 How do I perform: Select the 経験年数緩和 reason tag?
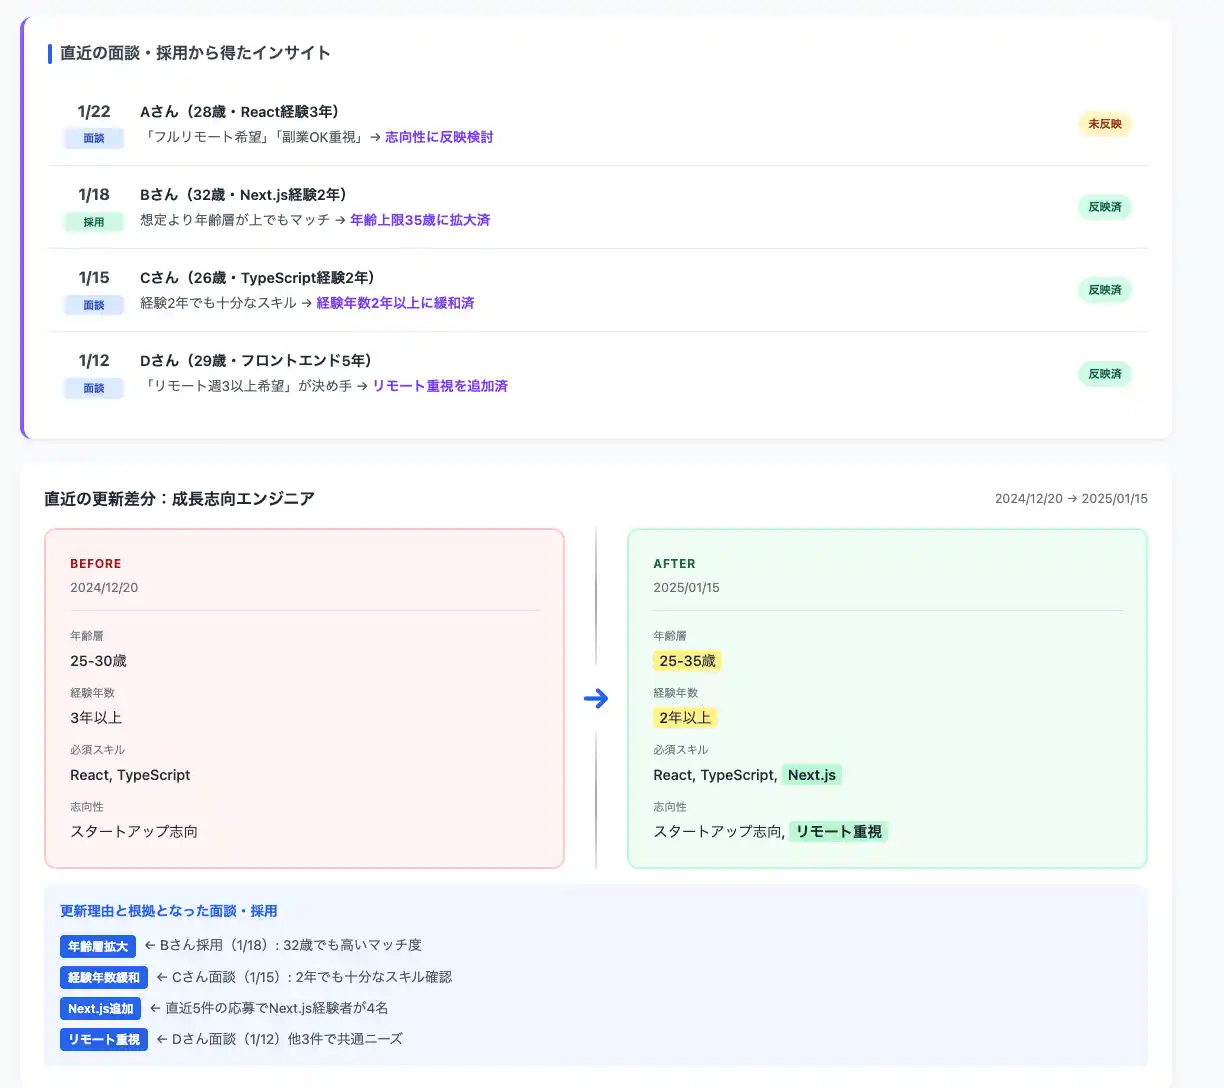click(104, 978)
